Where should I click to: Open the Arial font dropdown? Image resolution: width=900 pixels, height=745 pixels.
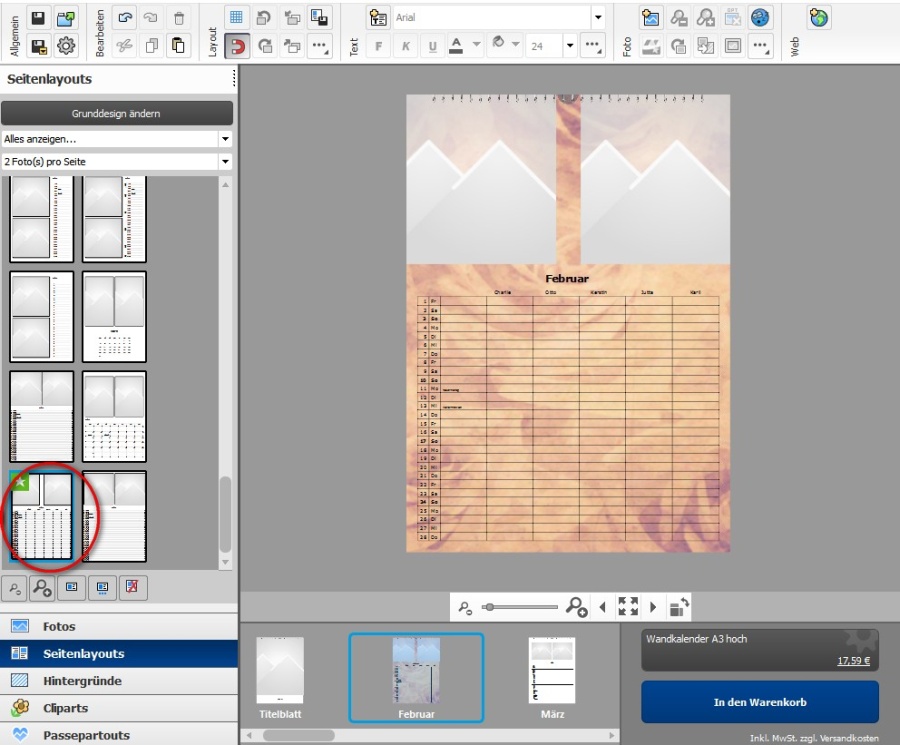(x=598, y=18)
